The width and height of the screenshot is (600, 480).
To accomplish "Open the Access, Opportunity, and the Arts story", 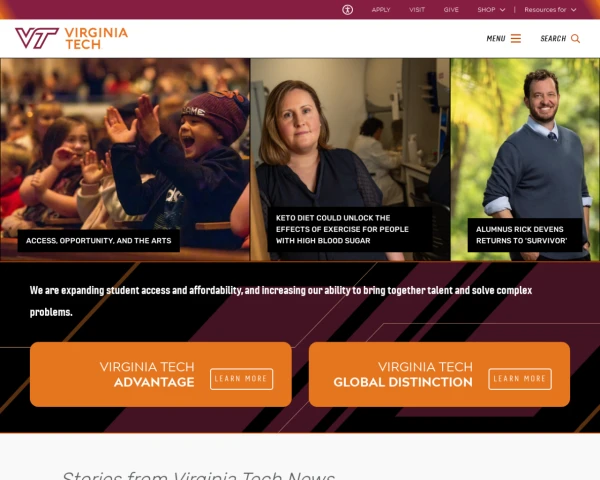I will point(98,241).
